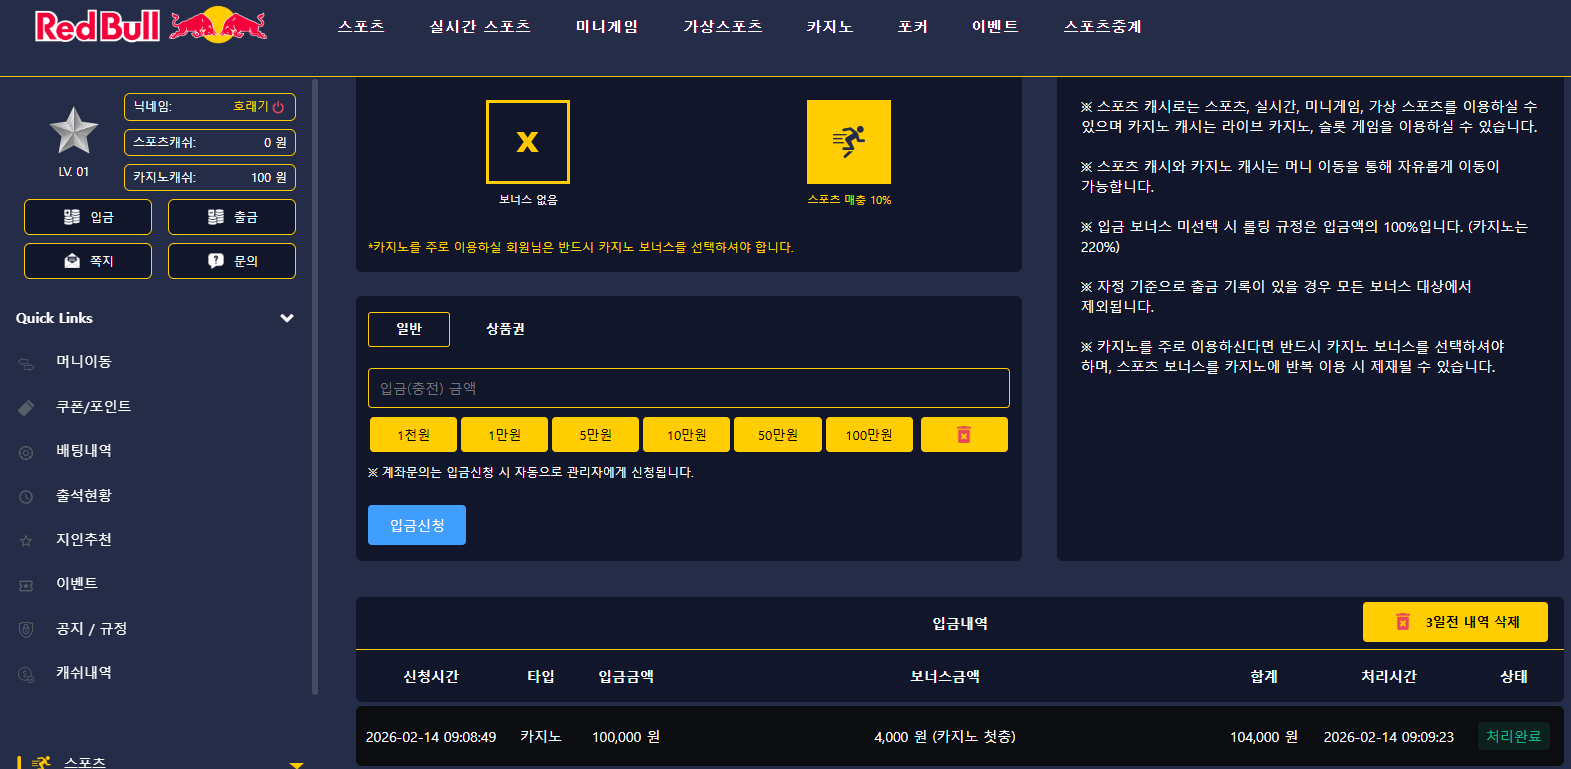Open 쿠폰/포인트 ticket icon link
This screenshot has height=769, width=1571.
[x=93, y=407]
